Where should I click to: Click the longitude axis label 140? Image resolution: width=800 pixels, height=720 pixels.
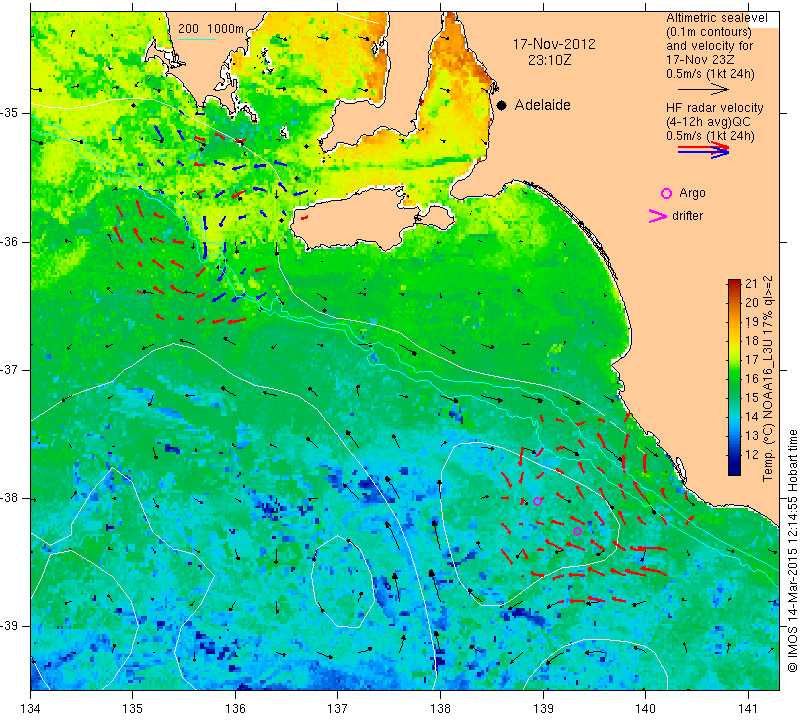(645, 708)
